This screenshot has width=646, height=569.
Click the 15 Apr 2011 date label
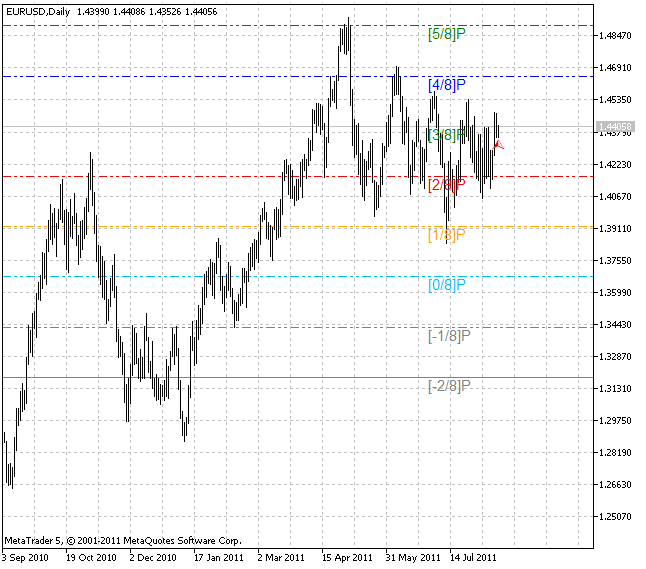pyautogui.click(x=347, y=557)
